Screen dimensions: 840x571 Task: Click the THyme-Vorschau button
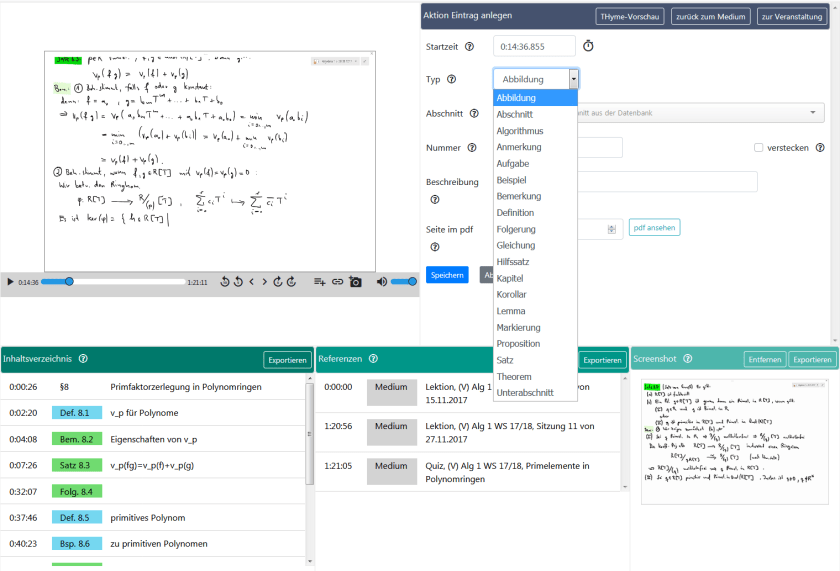click(630, 17)
